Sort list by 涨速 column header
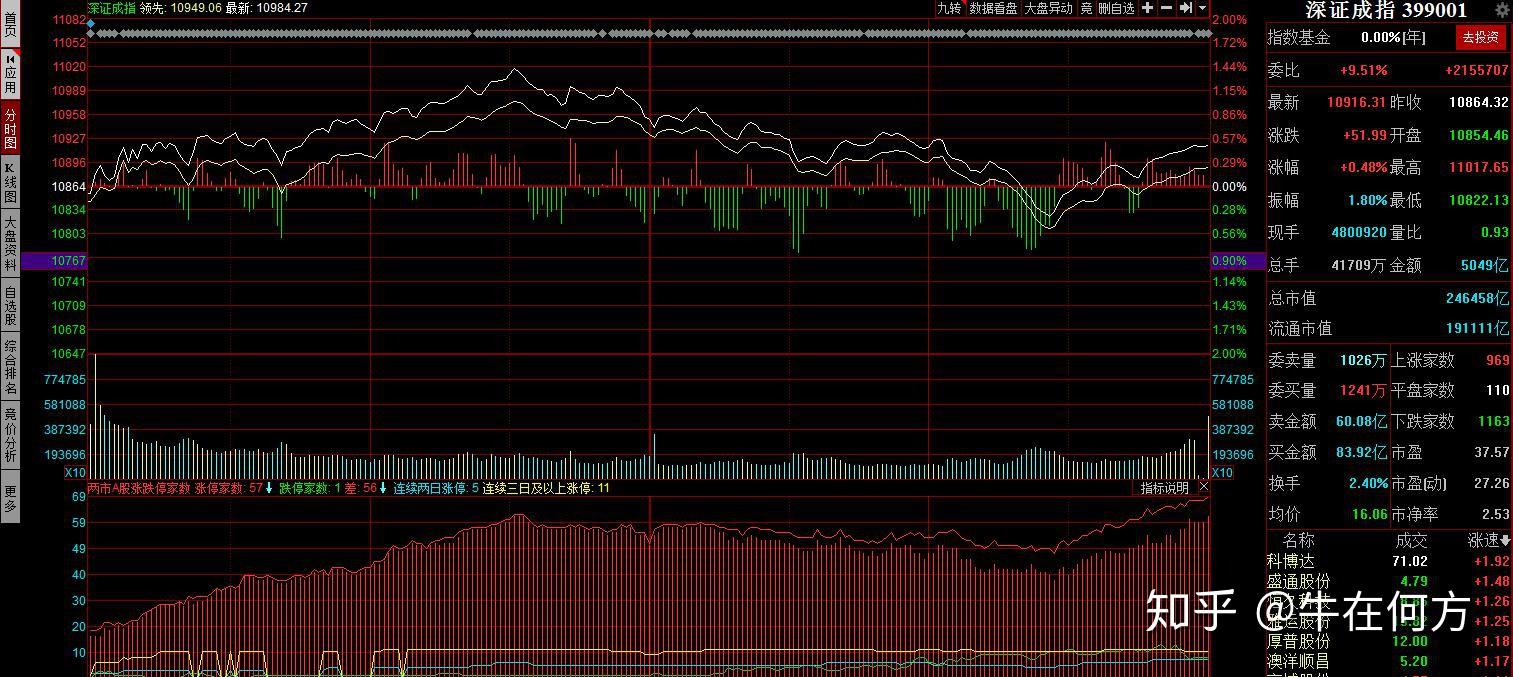This screenshot has height=677, width=1513. [x=1489, y=540]
